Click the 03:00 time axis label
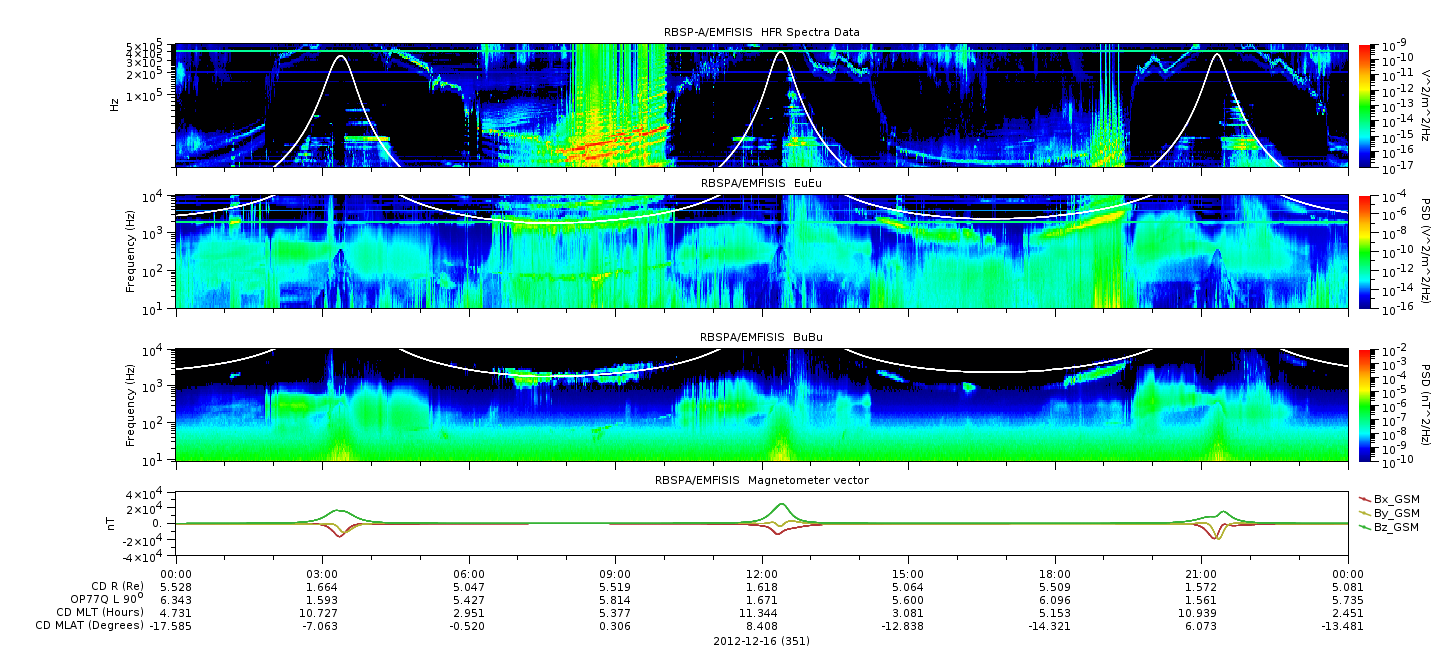 pyautogui.click(x=322, y=573)
